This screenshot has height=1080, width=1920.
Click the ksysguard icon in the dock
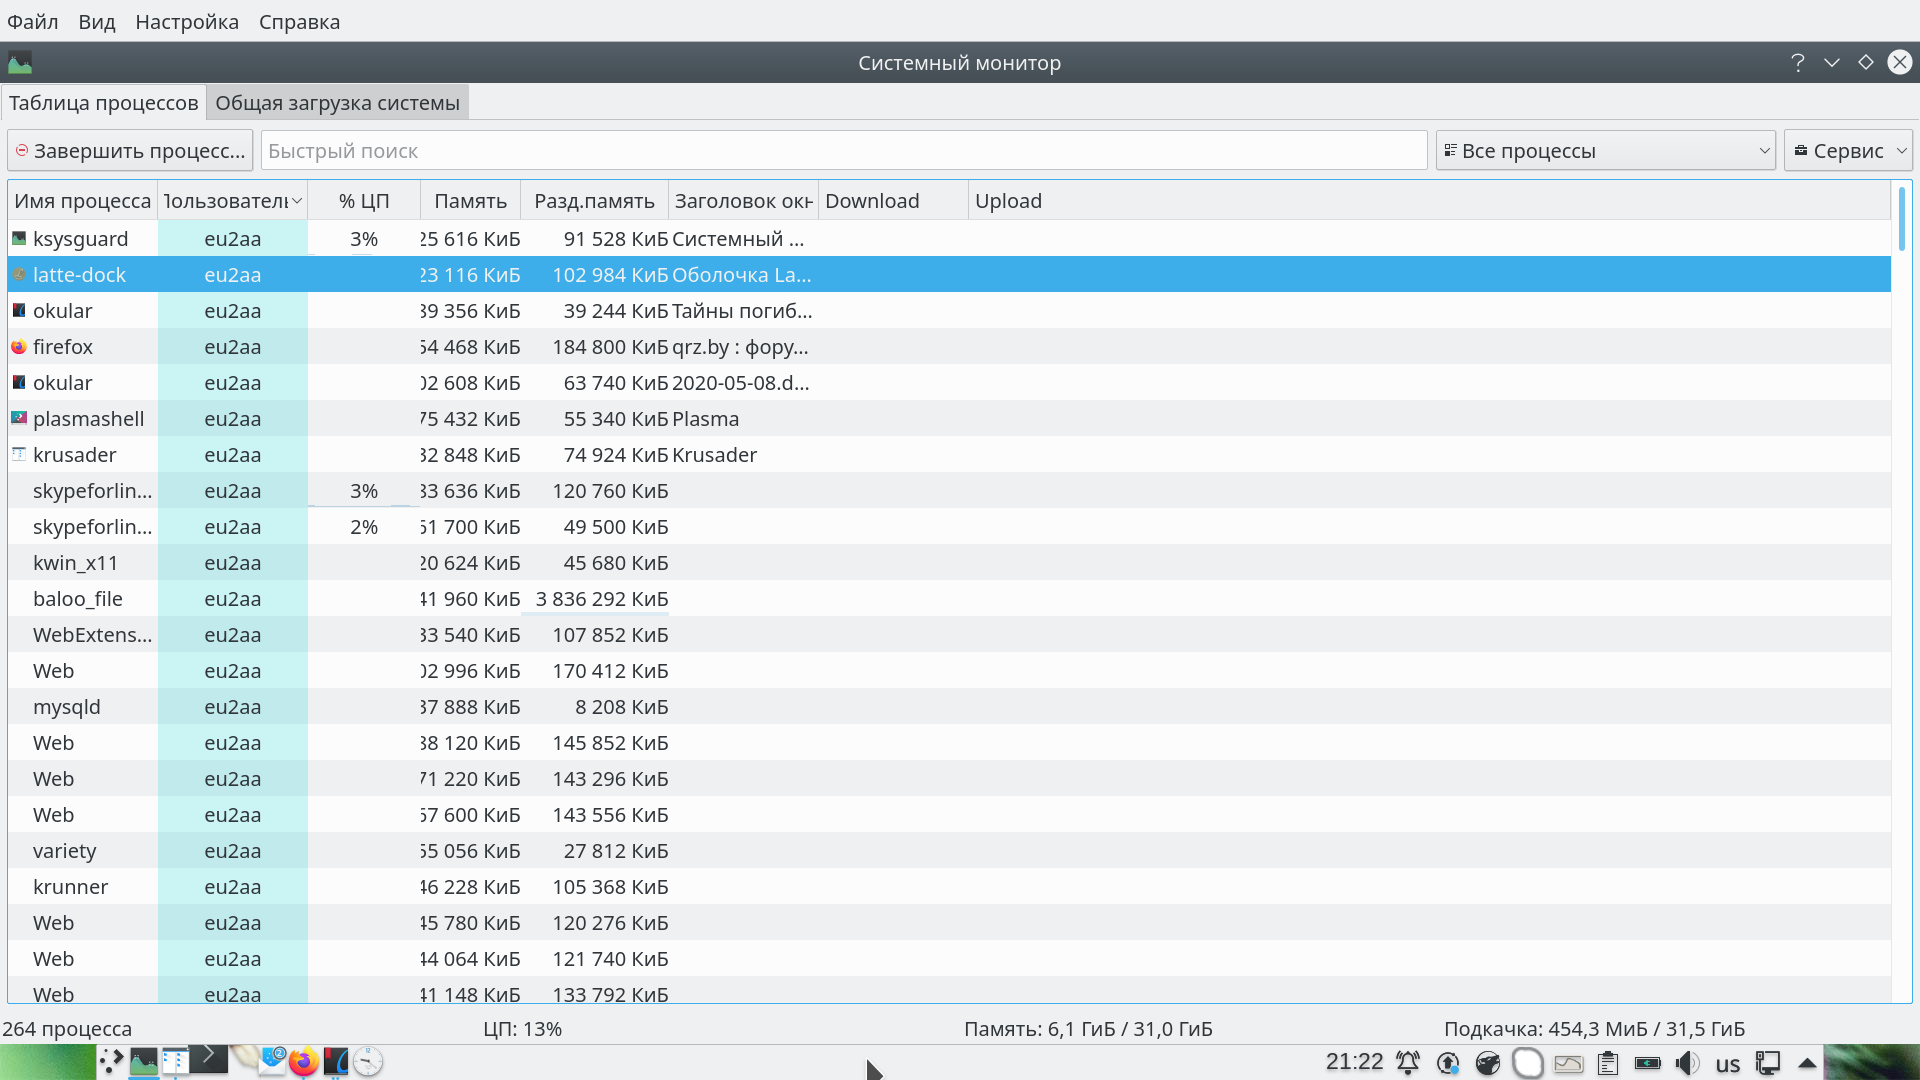point(144,1061)
